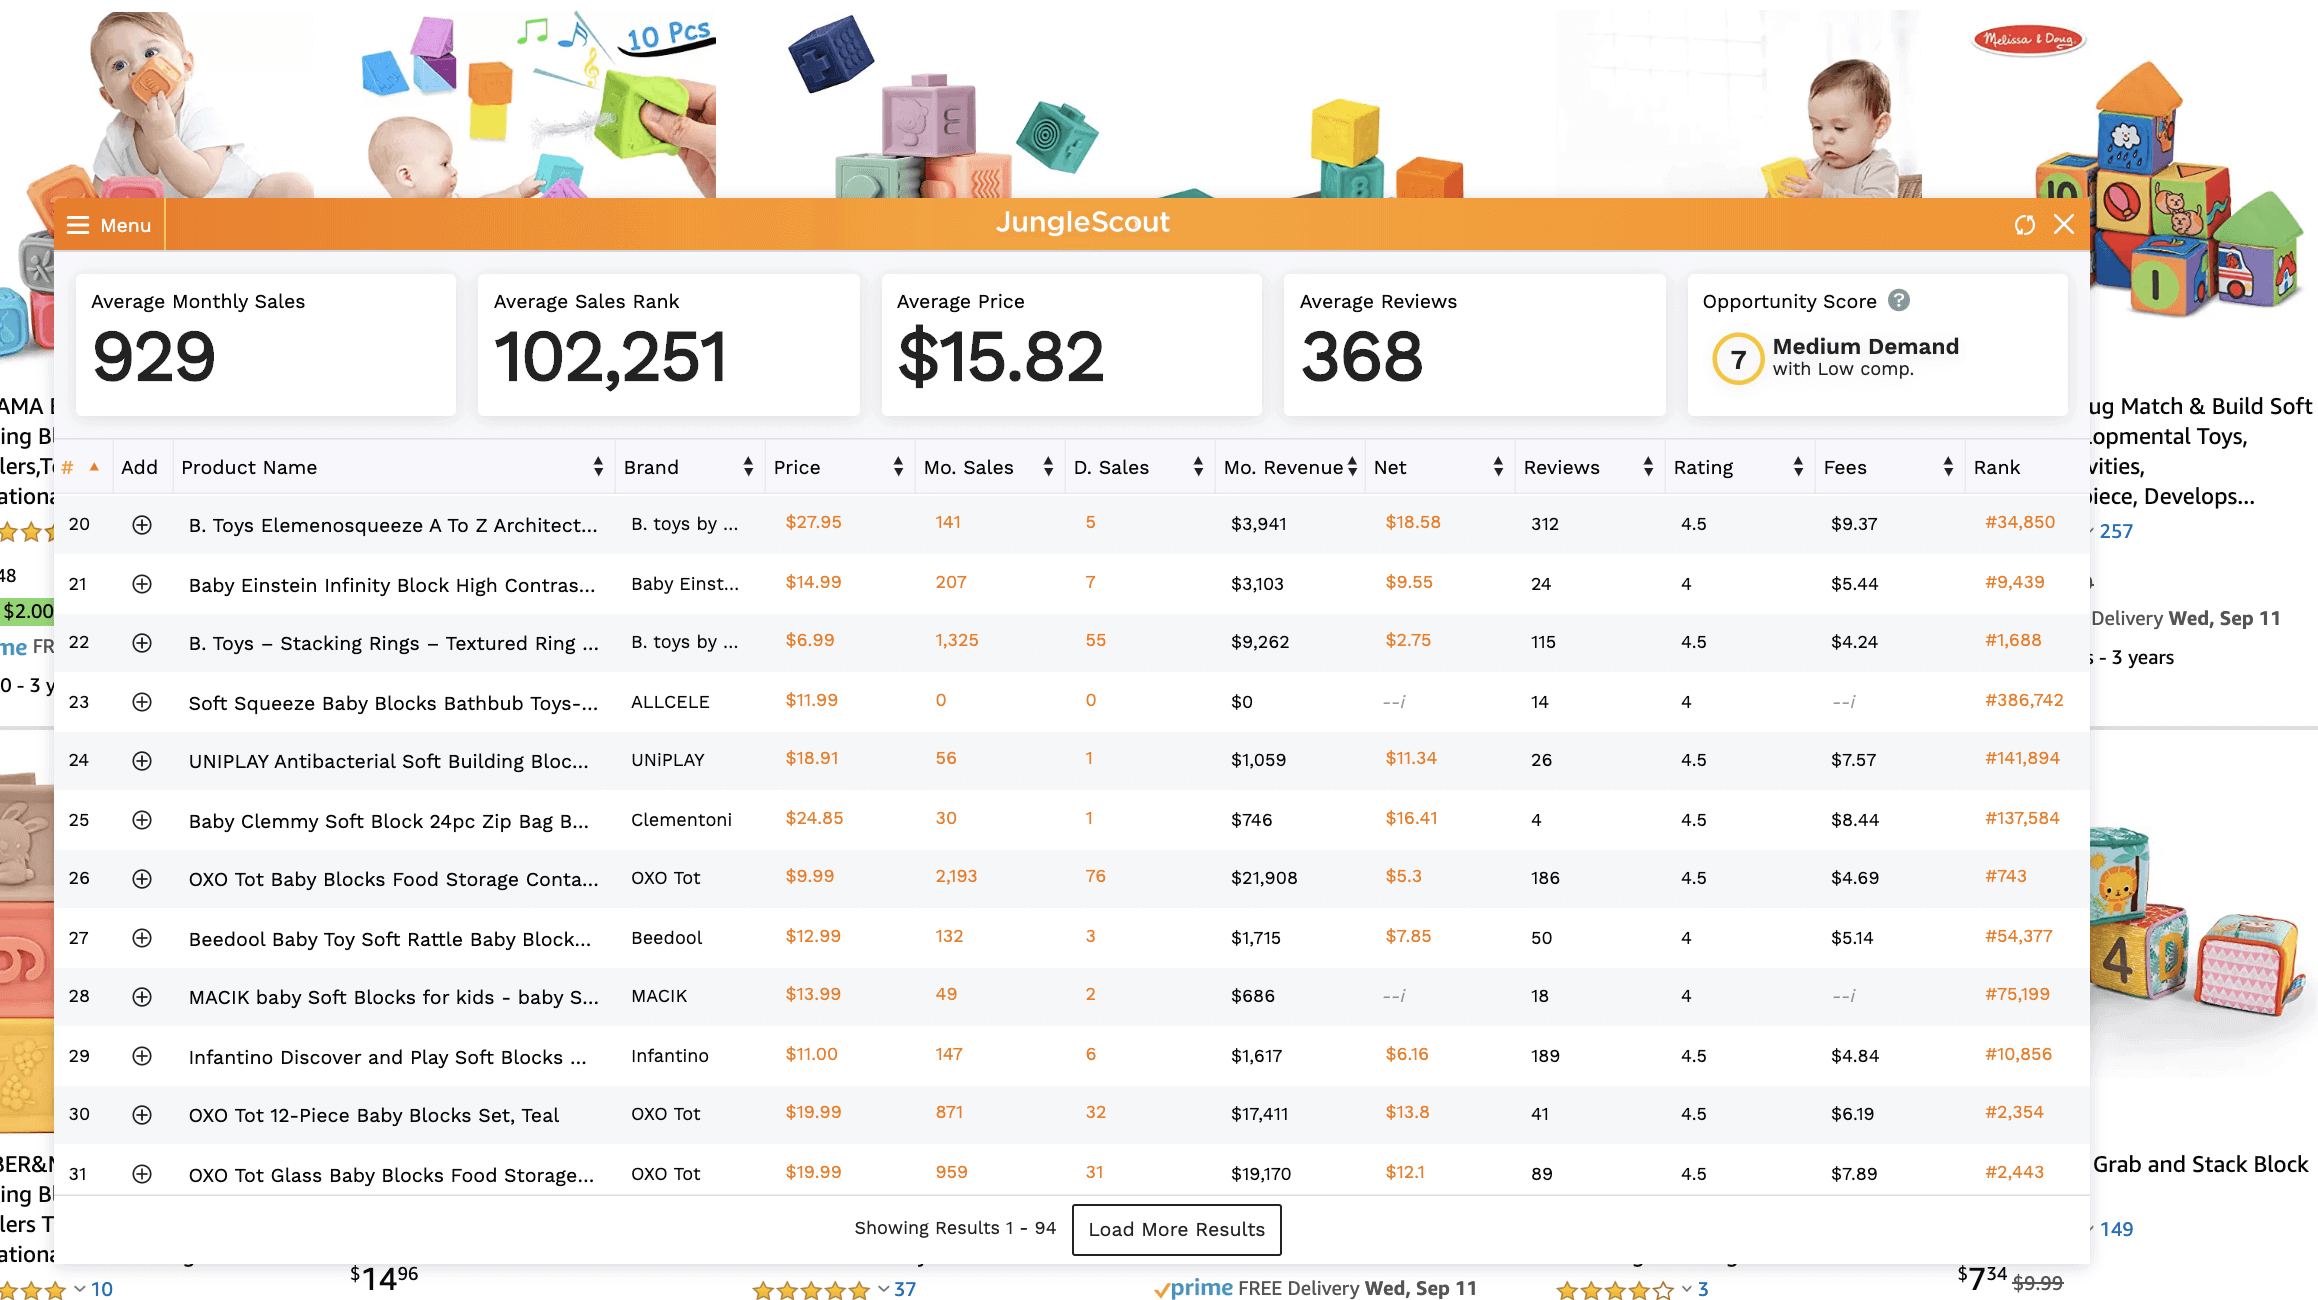Add OXO Tot Glass Baby Blocks row 31
Screen dimensions: 2318x1300
point(142,1174)
